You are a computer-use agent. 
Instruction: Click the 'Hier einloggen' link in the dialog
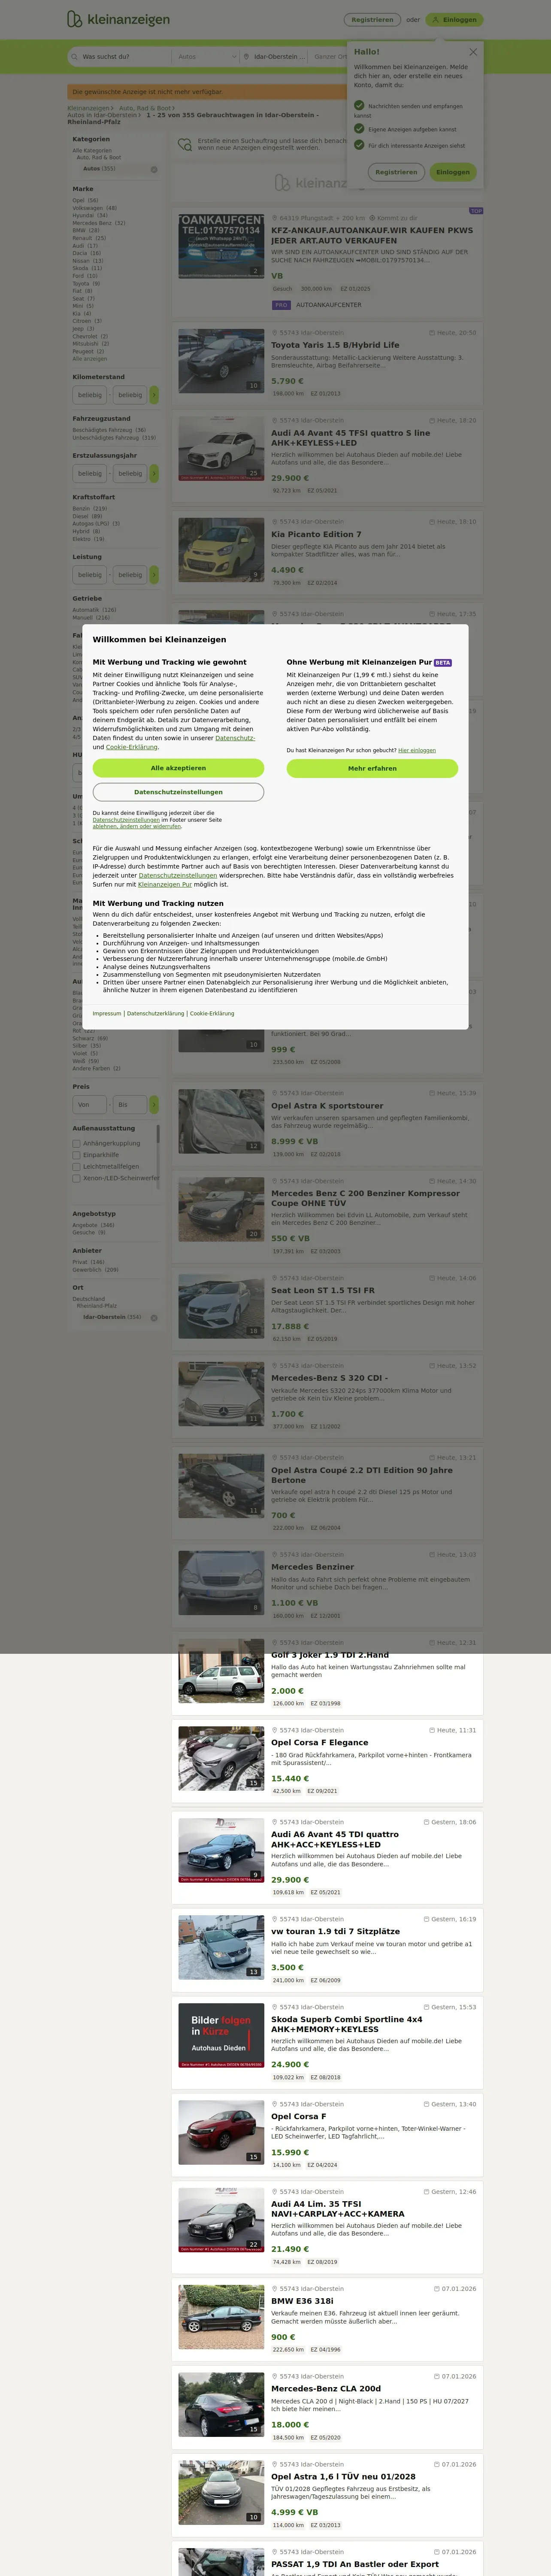pyautogui.click(x=417, y=750)
